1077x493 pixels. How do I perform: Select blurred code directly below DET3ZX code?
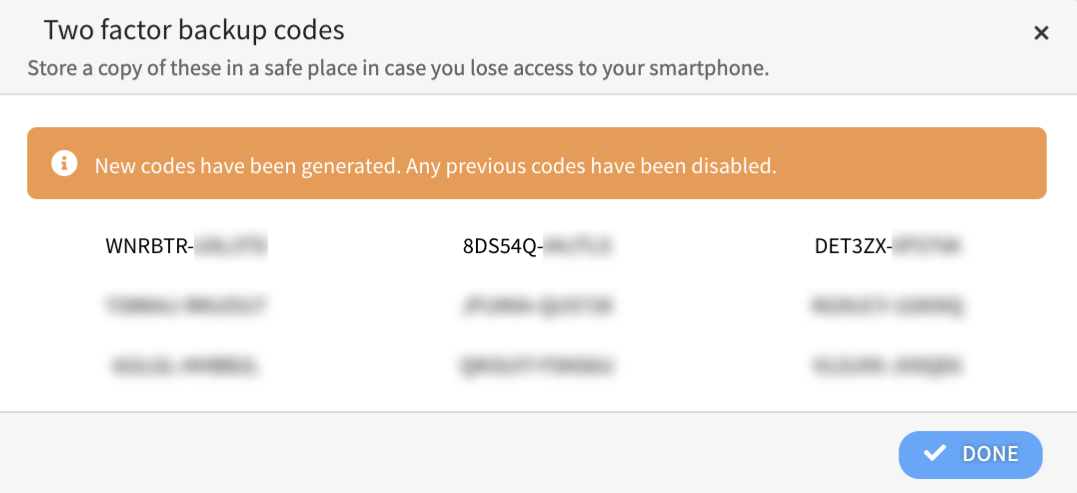888,306
